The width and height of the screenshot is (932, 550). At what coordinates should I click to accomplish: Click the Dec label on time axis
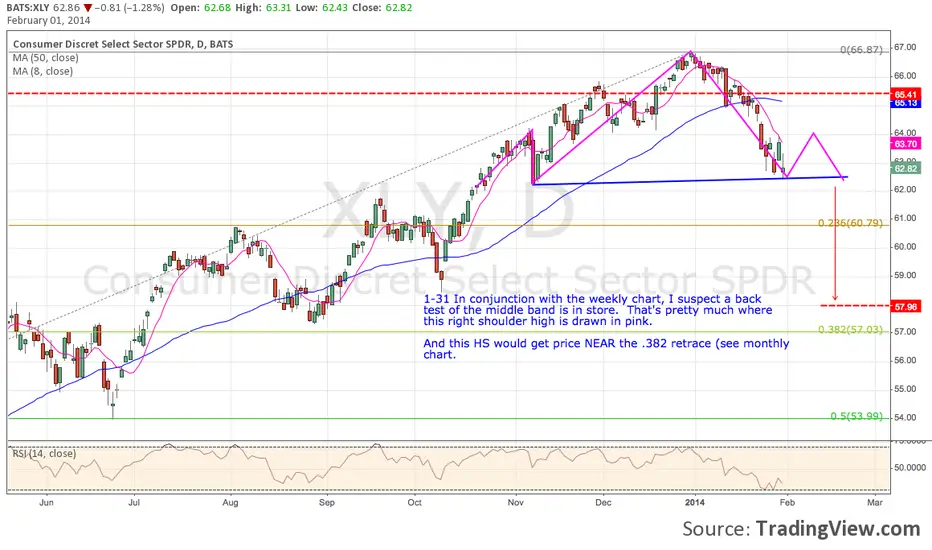[x=603, y=502]
